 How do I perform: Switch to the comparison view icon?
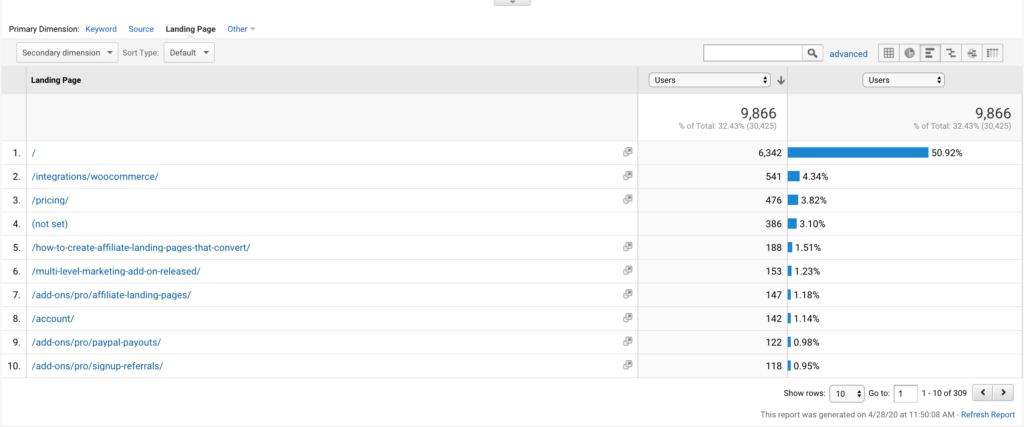click(951, 53)
